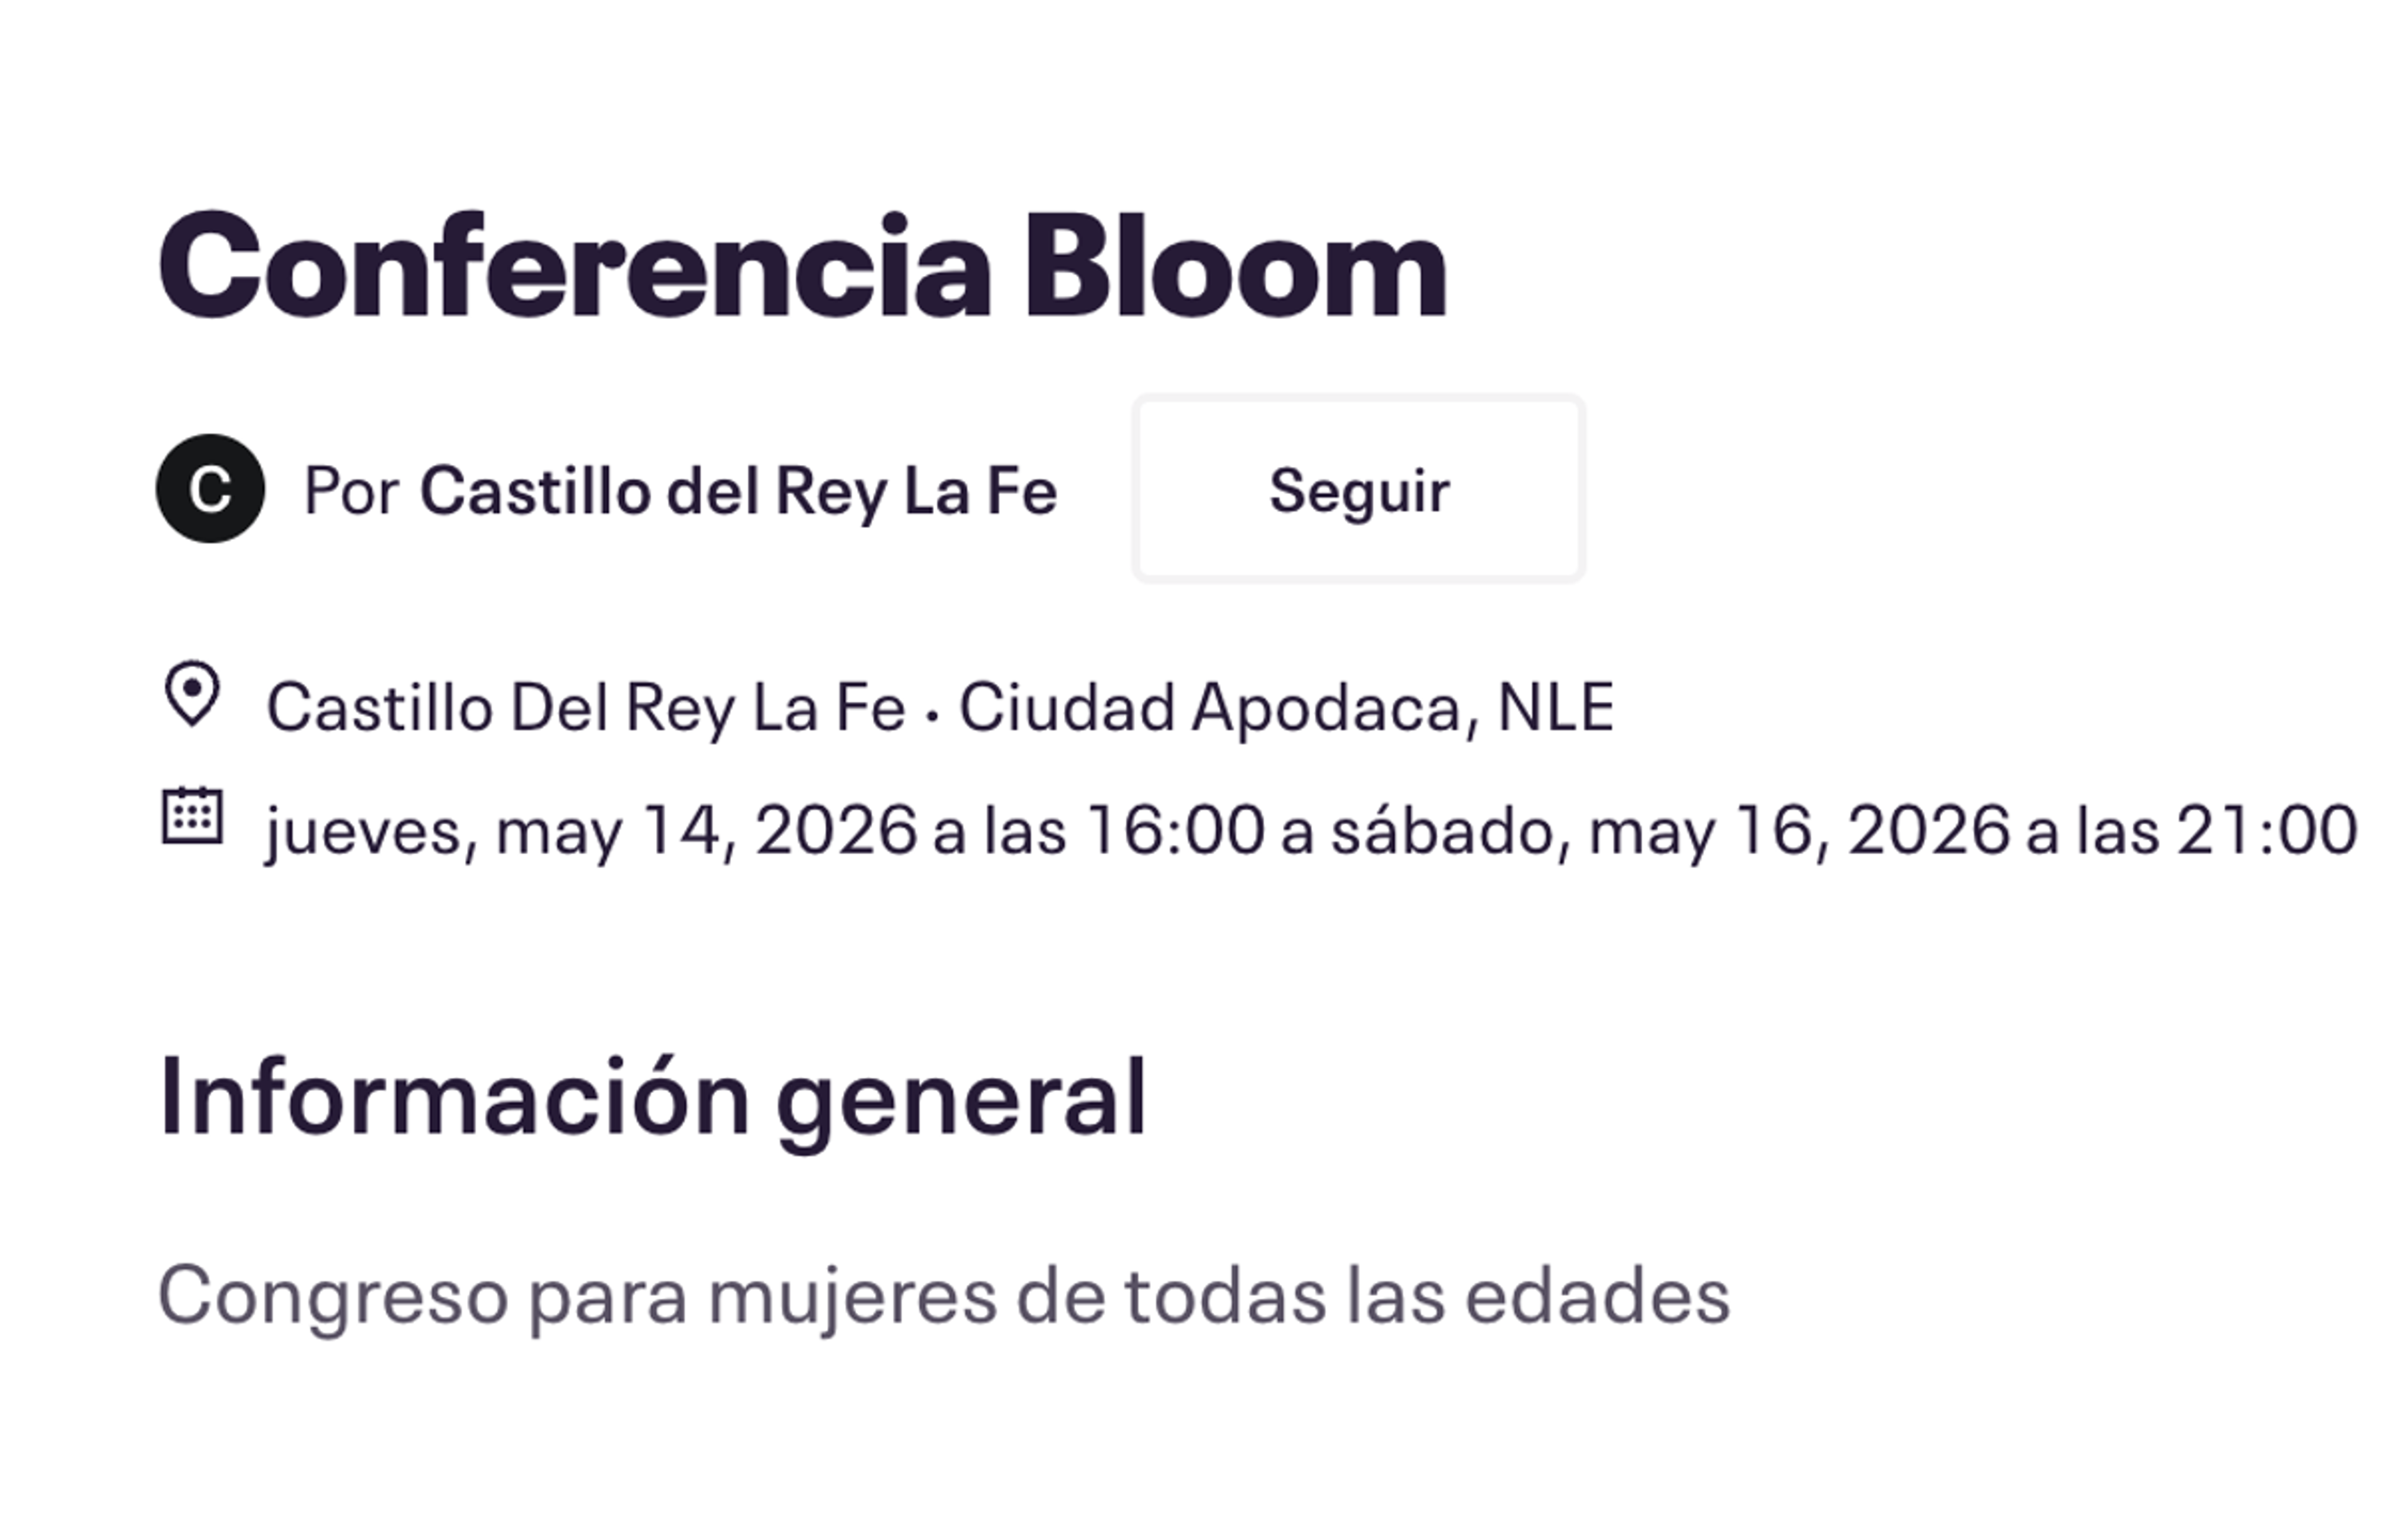Open the bold Castillo del Rey La Fe organizer link
The height and width of the screenshot is (1540, 2388).
738,491
